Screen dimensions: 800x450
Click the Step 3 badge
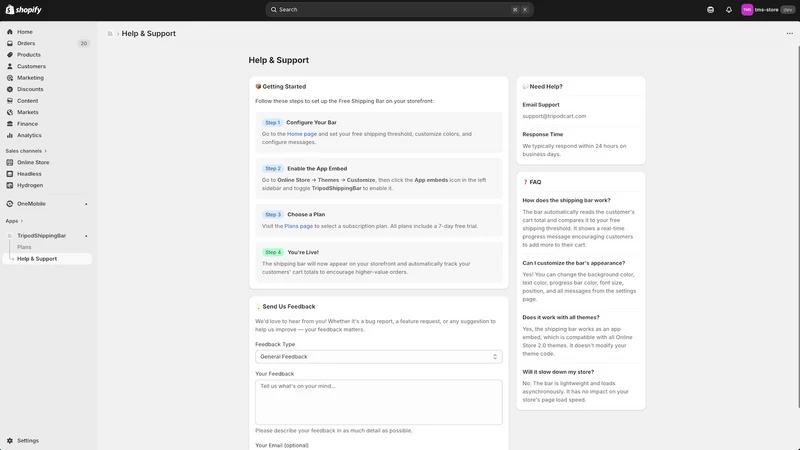coord(272,215)
